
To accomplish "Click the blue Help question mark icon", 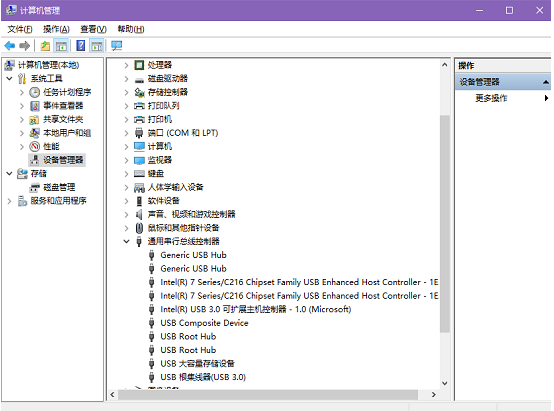I will 81,46.
